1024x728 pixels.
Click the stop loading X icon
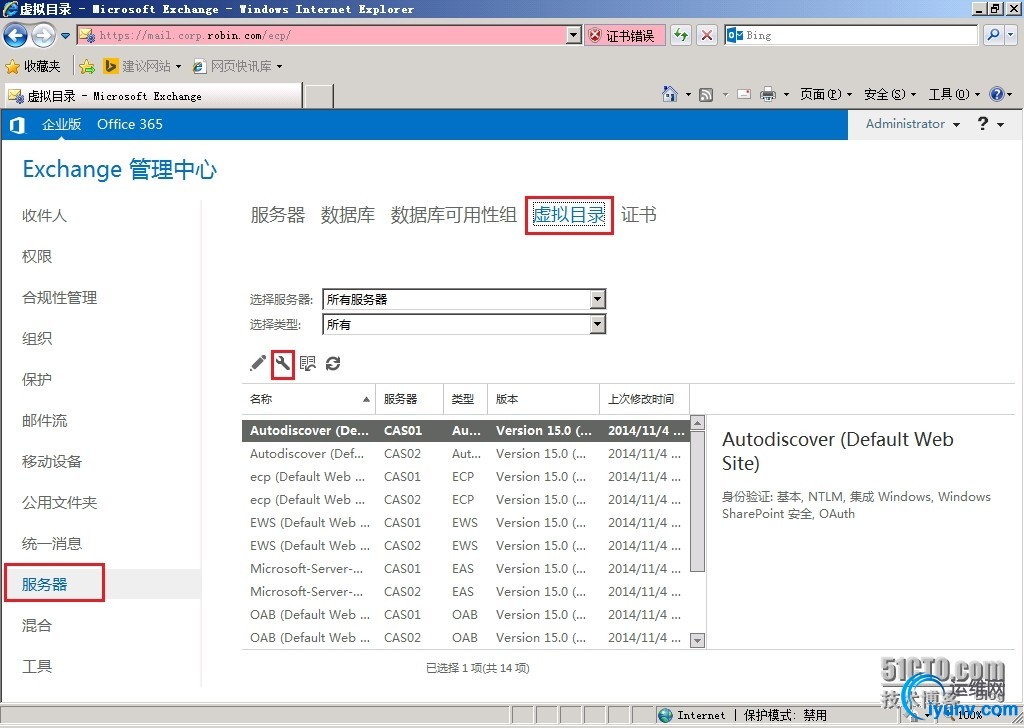[x=707, y=35]
